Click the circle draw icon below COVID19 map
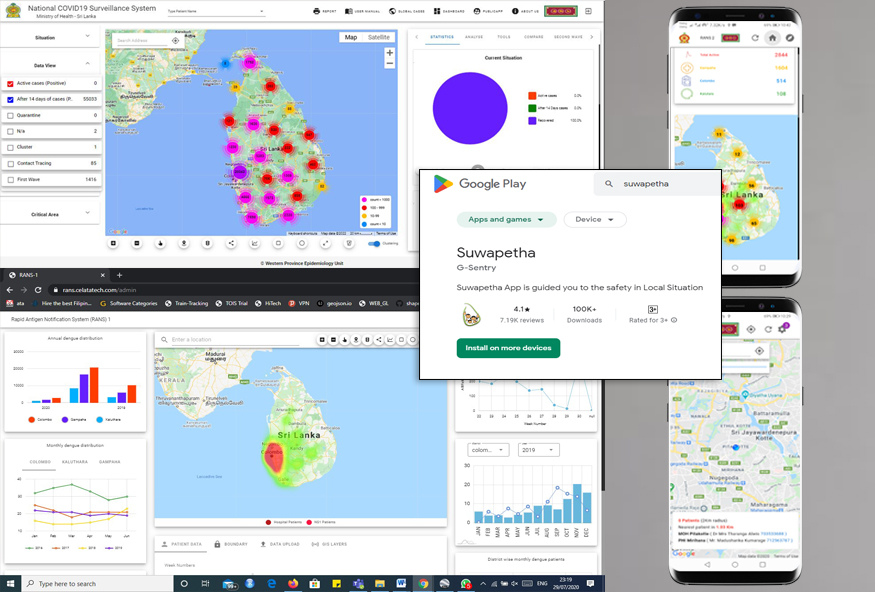The height and width of the screenshot is (592, 875). (x=302, y=243)
